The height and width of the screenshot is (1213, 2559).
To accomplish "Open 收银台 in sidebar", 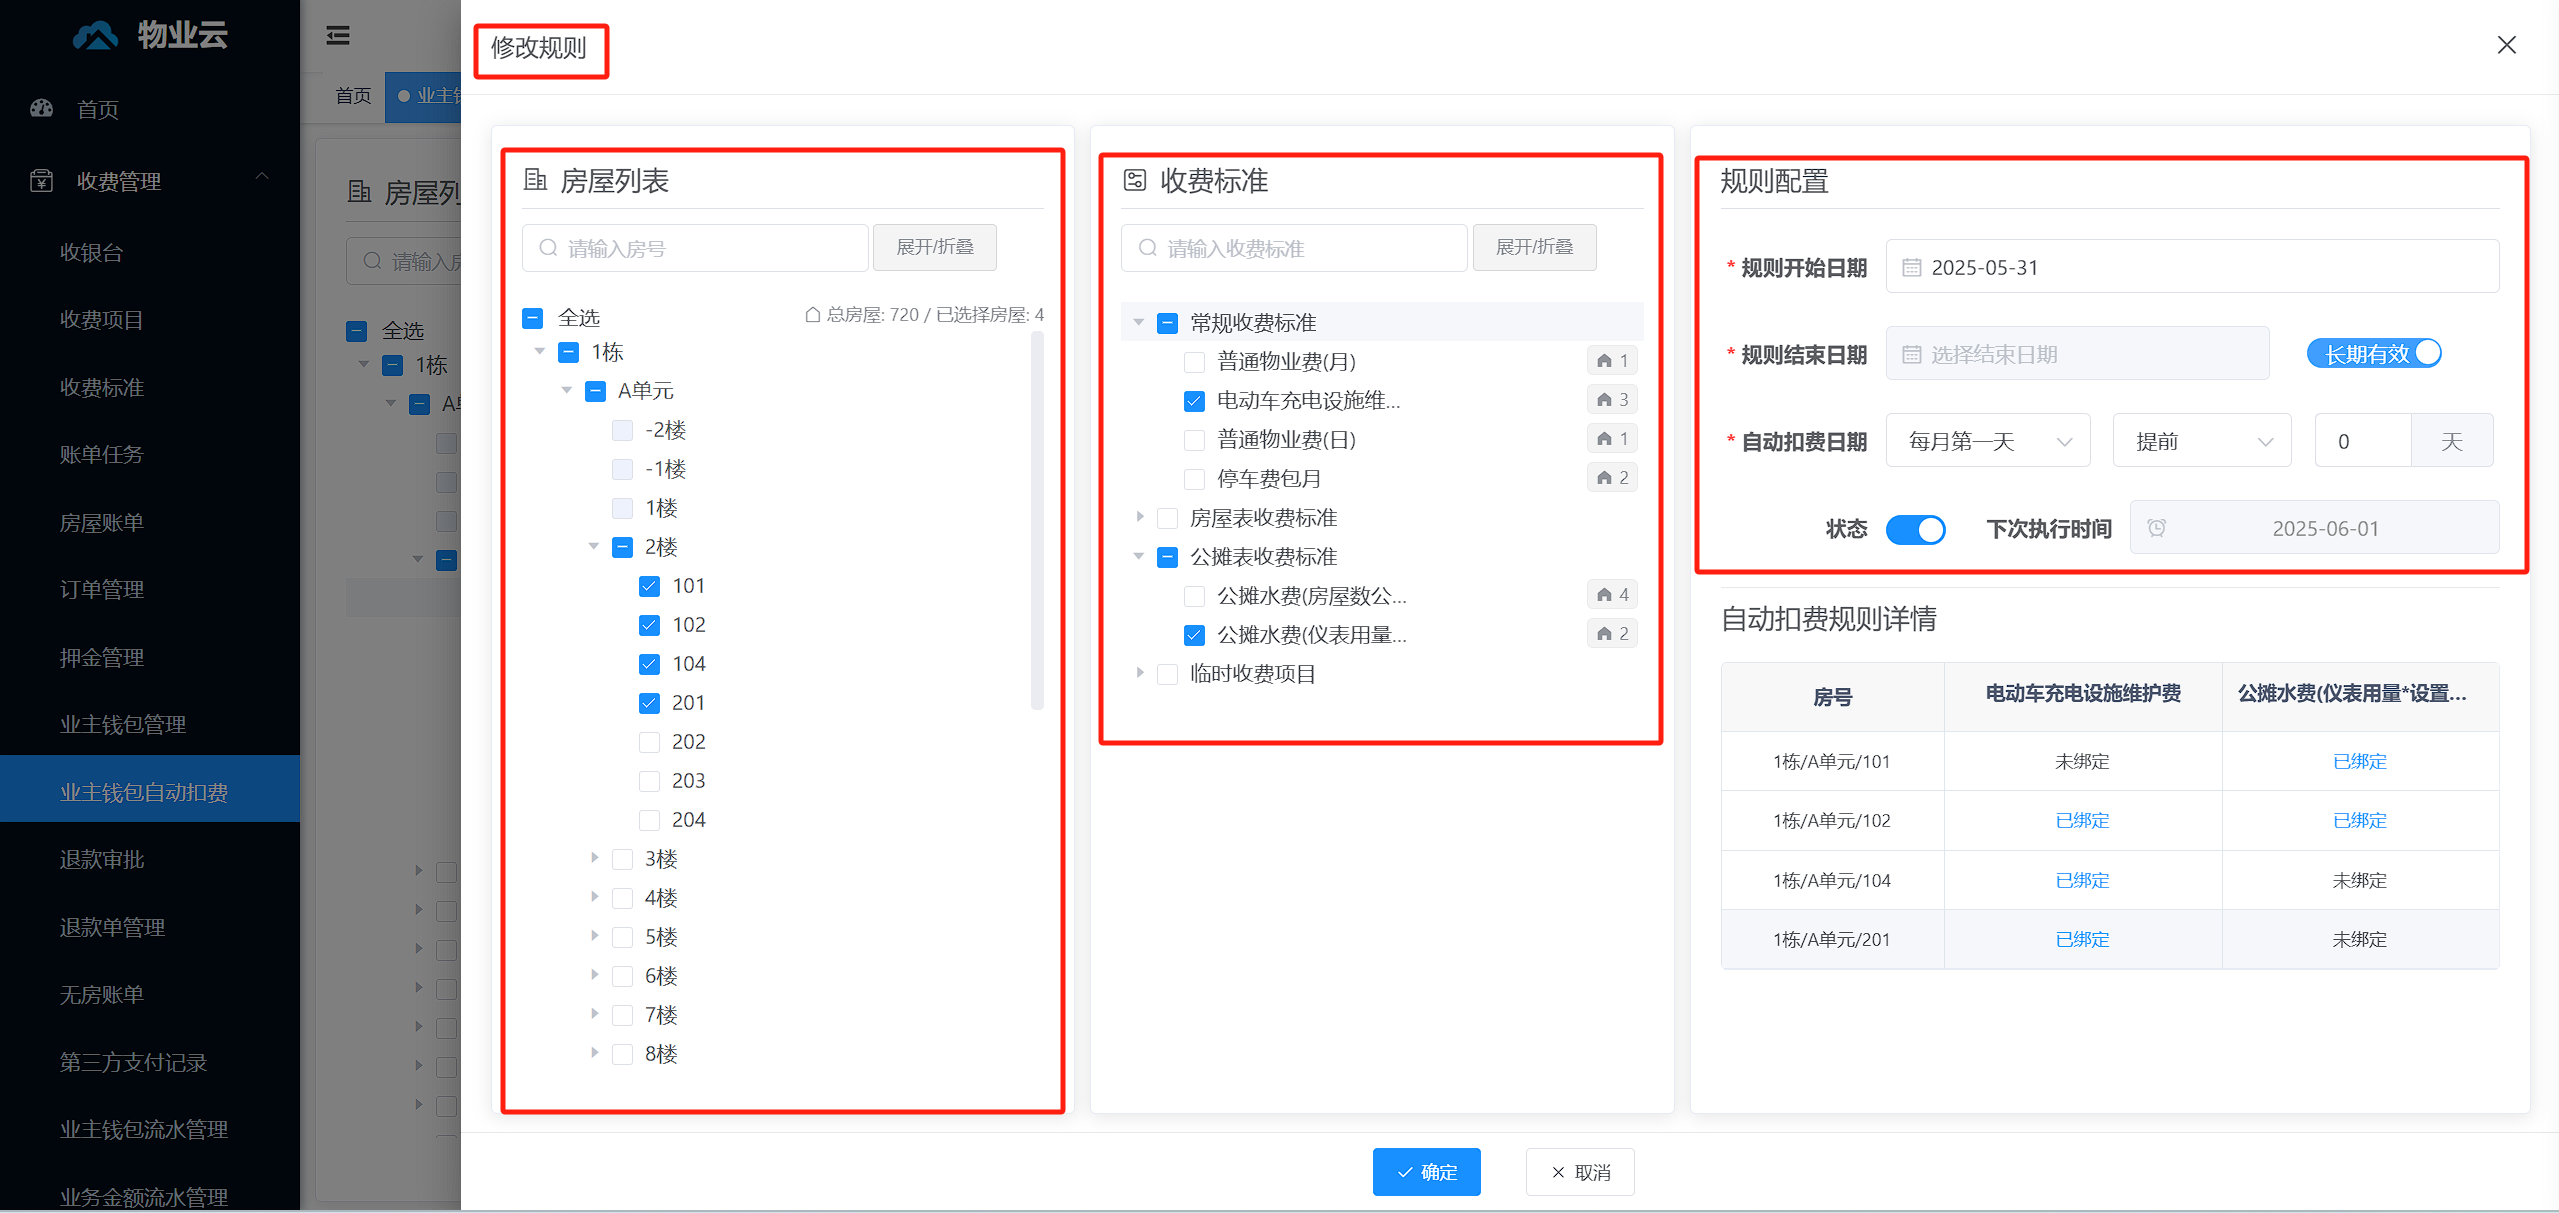I will (x=91, y=252).
